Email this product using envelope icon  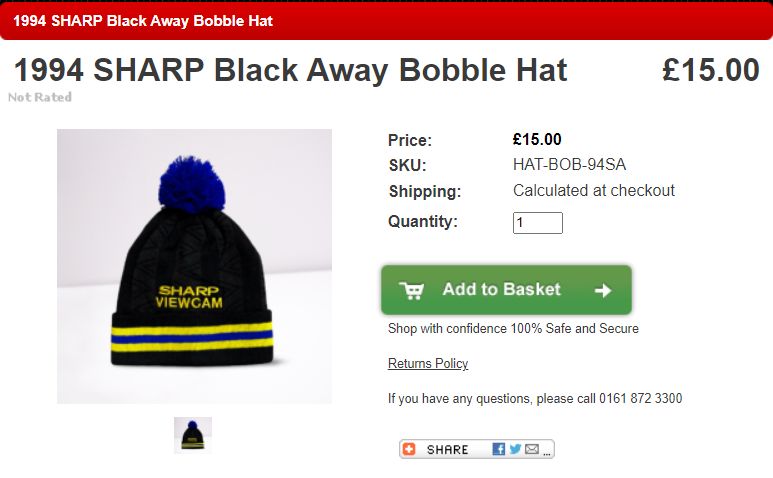click(531, 449)
